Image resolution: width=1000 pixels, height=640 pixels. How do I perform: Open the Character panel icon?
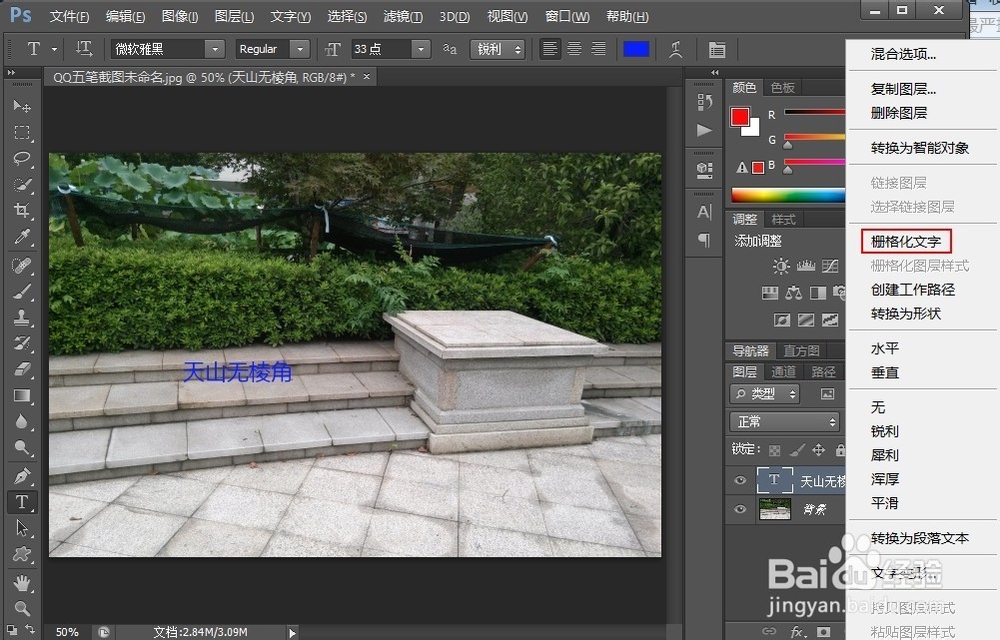[704, 212]
